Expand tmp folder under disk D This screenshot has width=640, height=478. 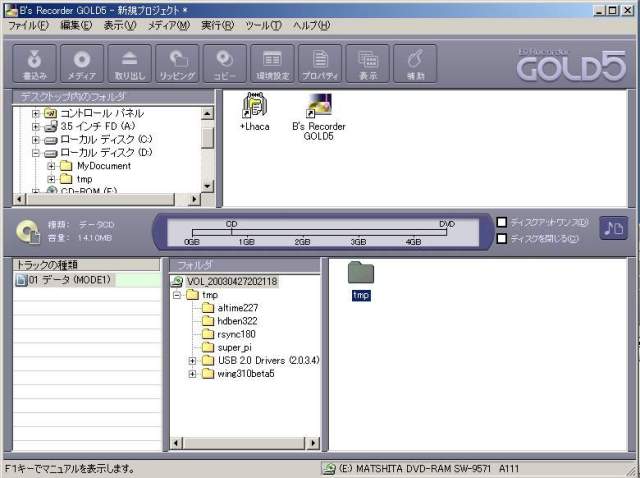pyautogui.click(x=51, y=179)
